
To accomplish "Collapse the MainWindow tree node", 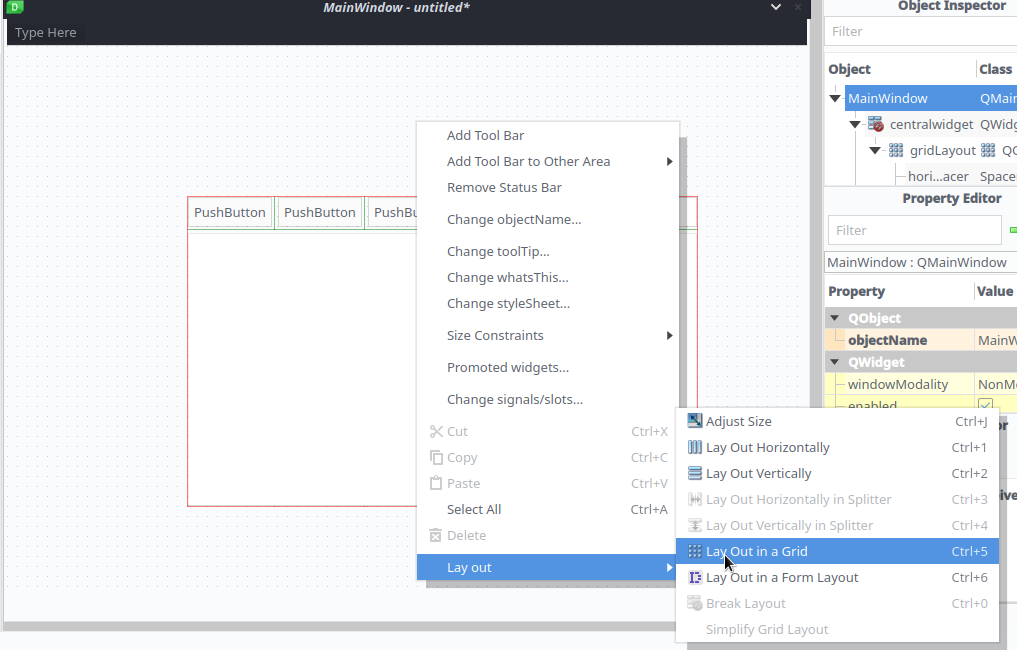I will (x=835, y=99).
